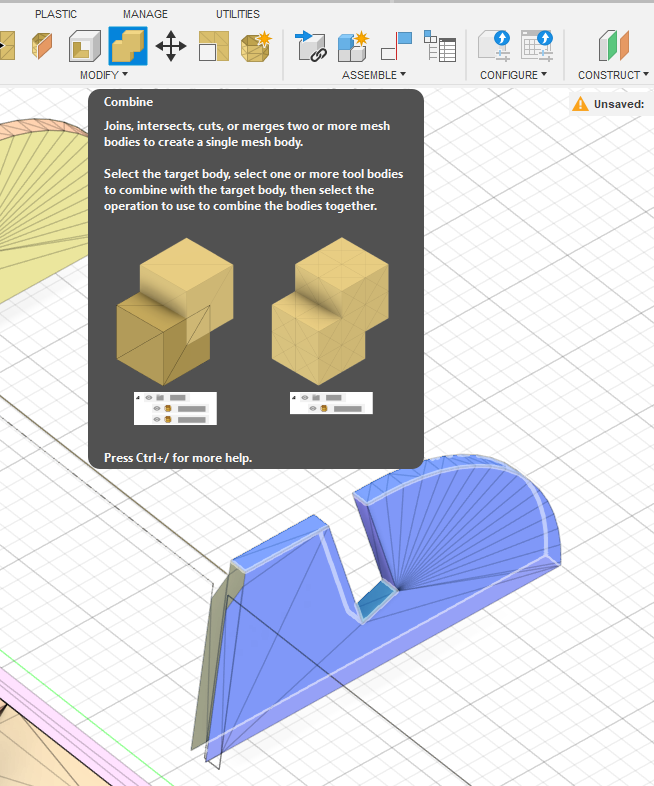The image size is (654, 786).
Task: Open the bill of materials table icon
Action: [440, 46]
